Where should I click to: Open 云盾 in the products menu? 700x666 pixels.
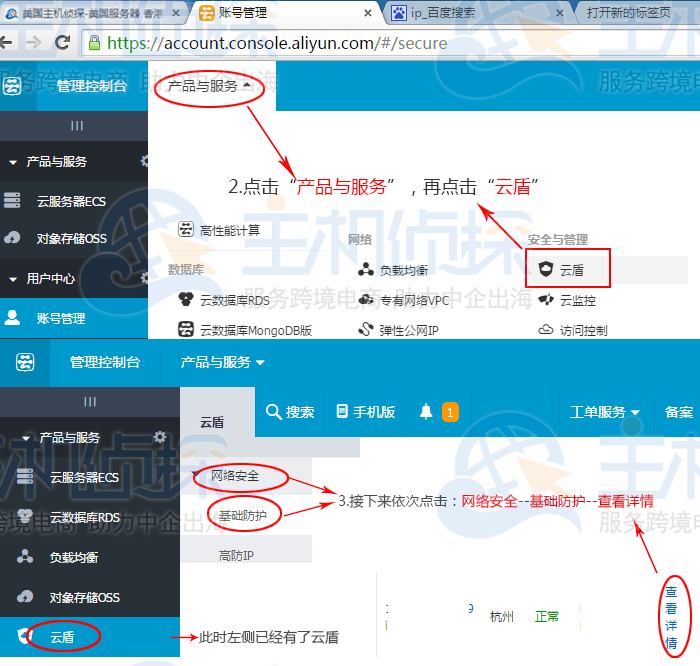(x=572, y=270)
